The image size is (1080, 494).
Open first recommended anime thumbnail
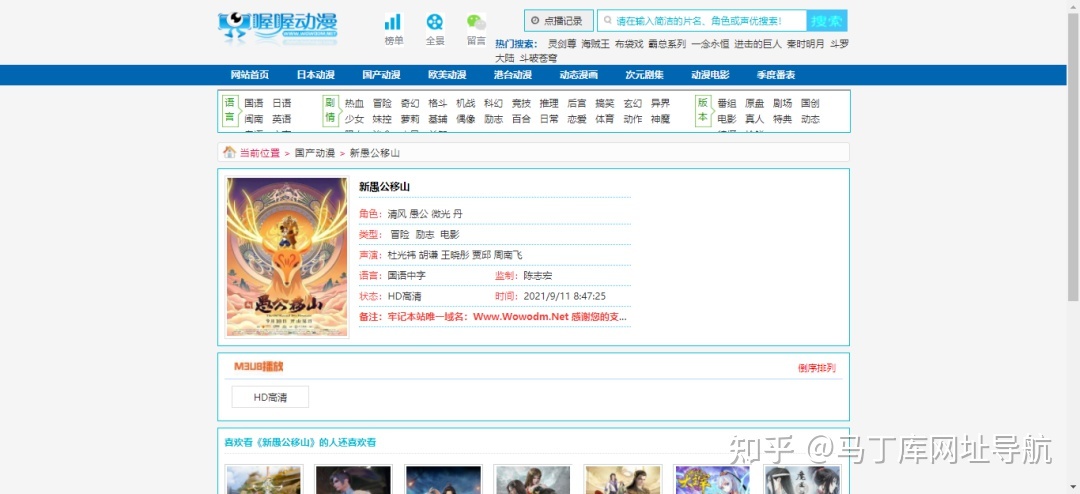pyautogui.click(x=263, y=480)
